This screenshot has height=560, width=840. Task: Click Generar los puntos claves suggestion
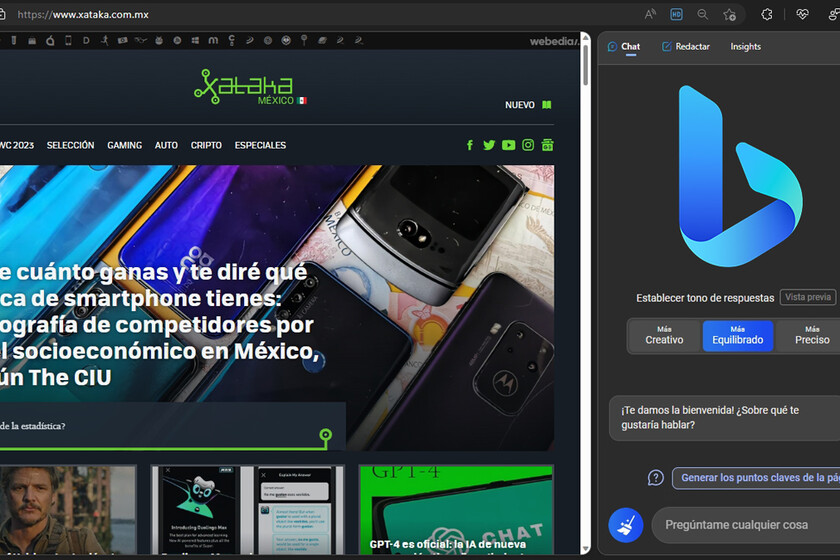756,477
